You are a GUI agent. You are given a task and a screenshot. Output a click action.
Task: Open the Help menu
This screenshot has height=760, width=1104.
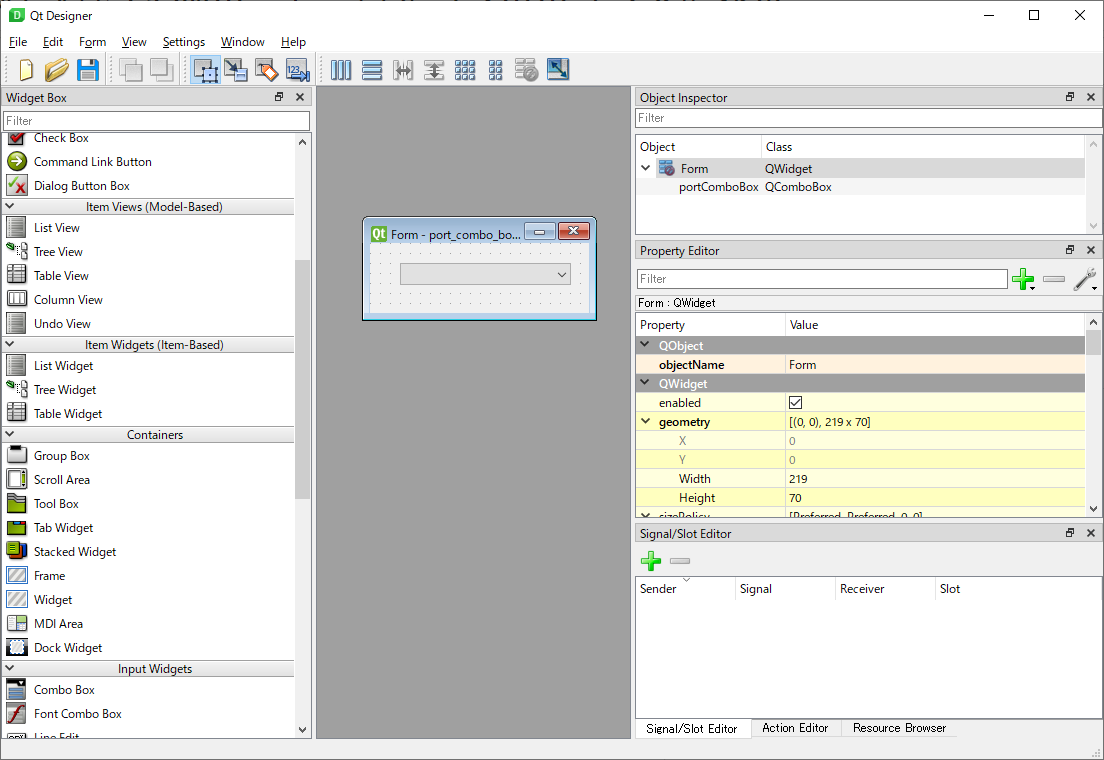pyautogui.click(x=294, y=42)
